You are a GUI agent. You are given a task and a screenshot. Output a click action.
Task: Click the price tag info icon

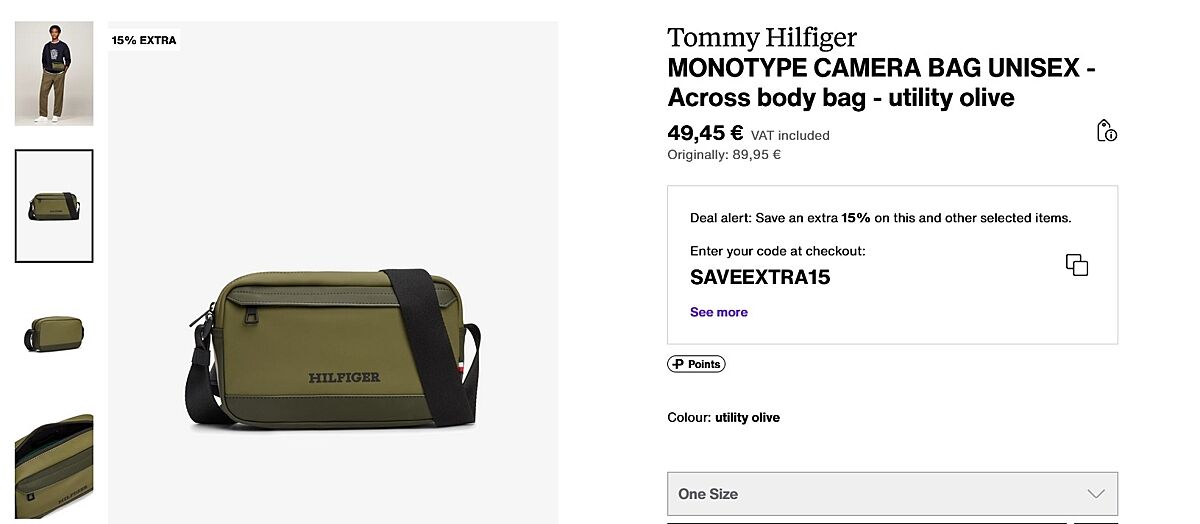pos(1106,131)
